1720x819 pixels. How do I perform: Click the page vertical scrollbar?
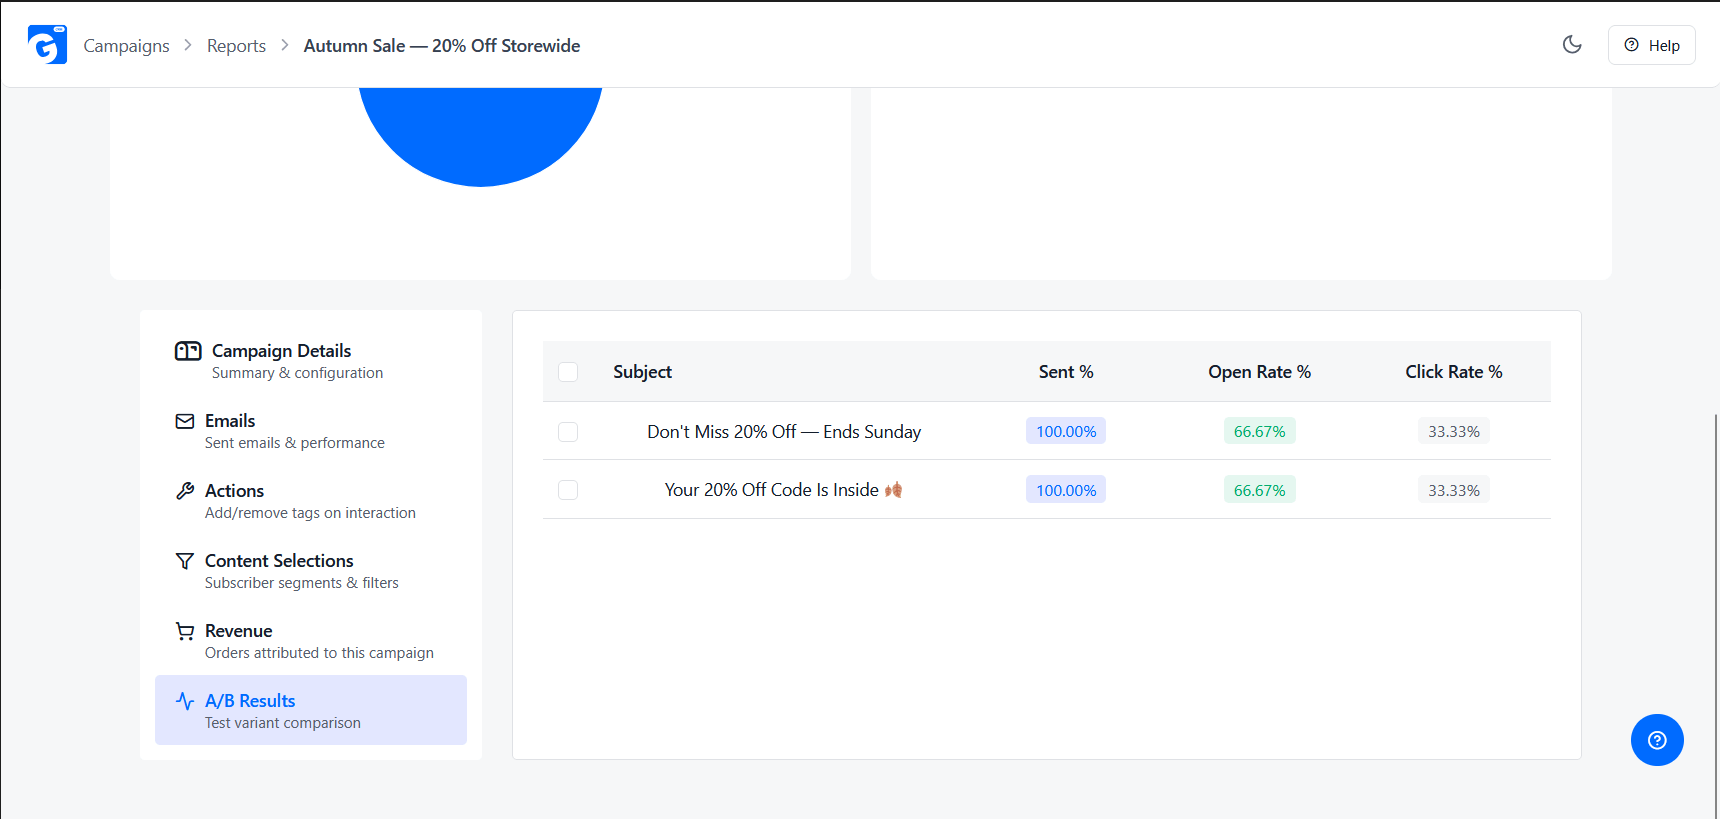(x=1716, y=615)
